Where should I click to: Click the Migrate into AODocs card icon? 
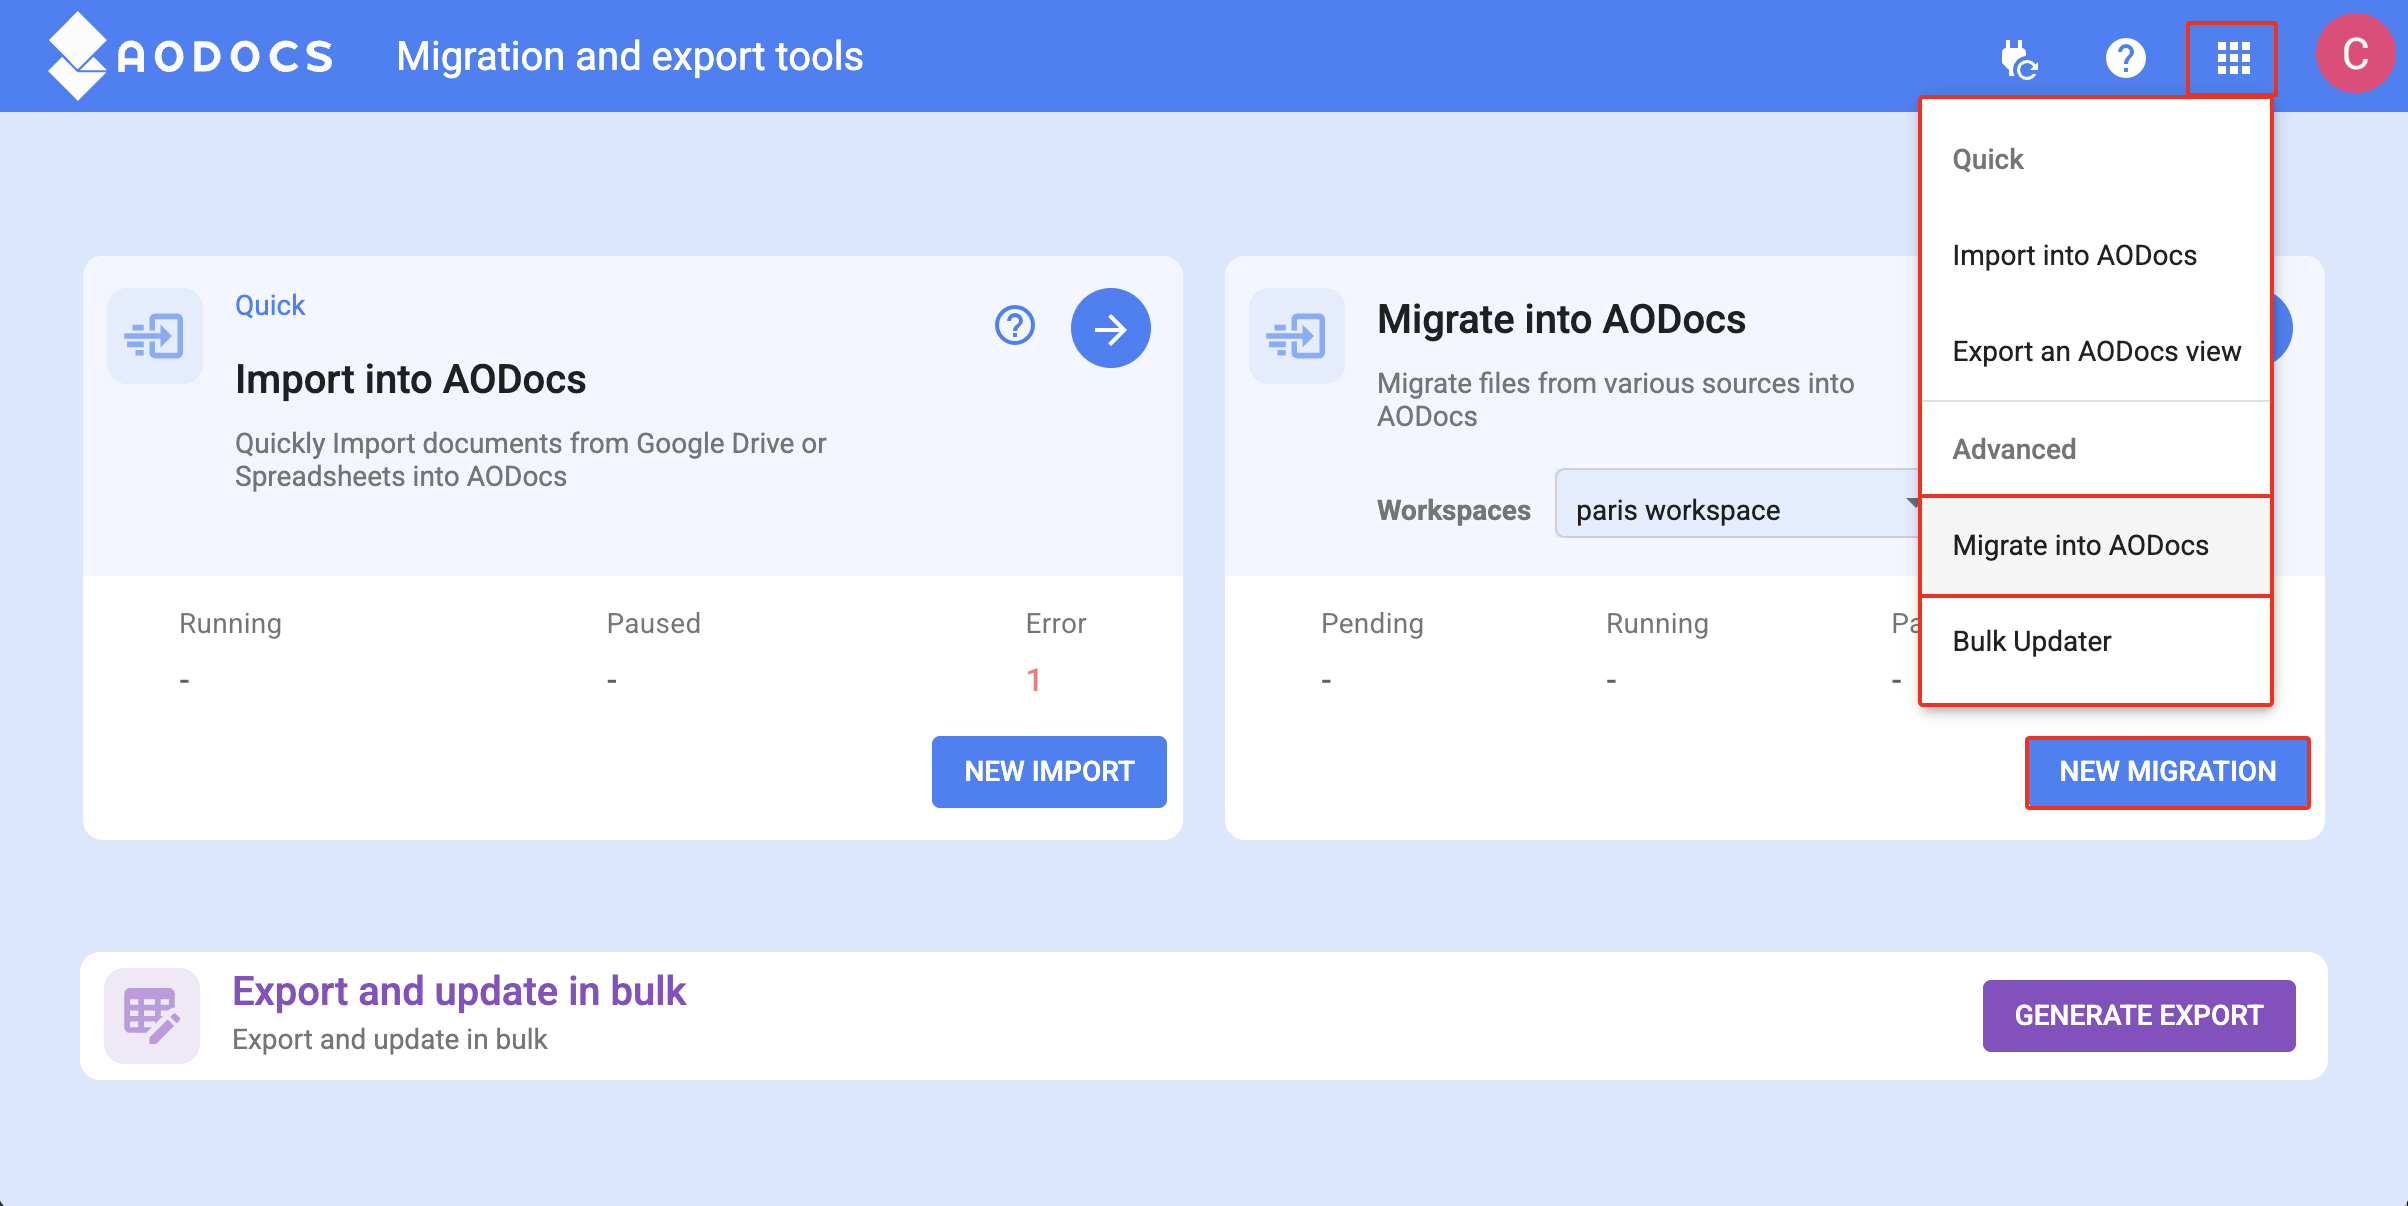(1296, 336)
